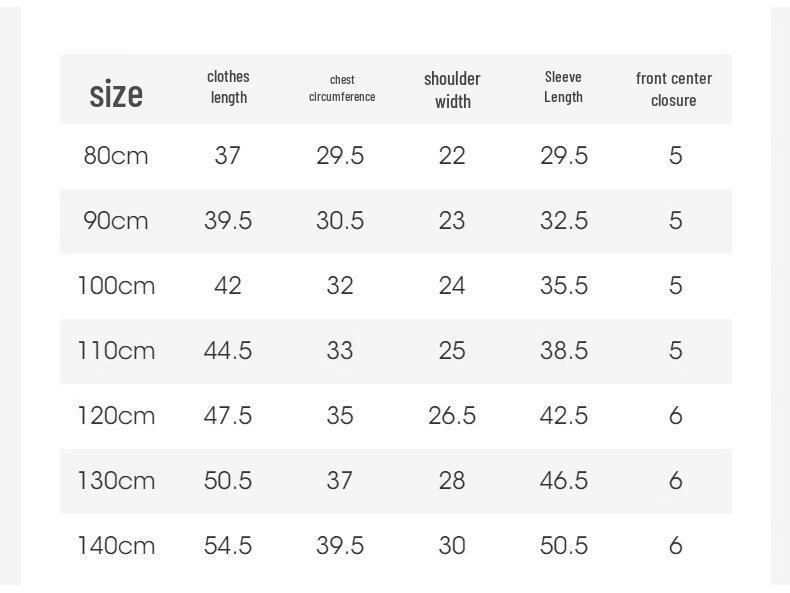The image size is (790, 593).
Task: Click the 80cm size row label
Action: coord(116,156)
